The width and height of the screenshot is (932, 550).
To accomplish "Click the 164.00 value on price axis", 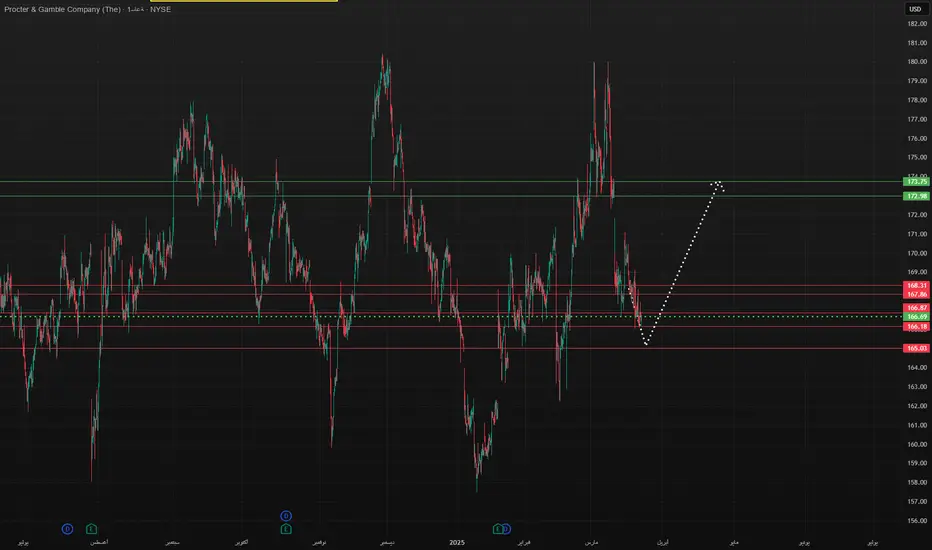I will pos(917,367).
